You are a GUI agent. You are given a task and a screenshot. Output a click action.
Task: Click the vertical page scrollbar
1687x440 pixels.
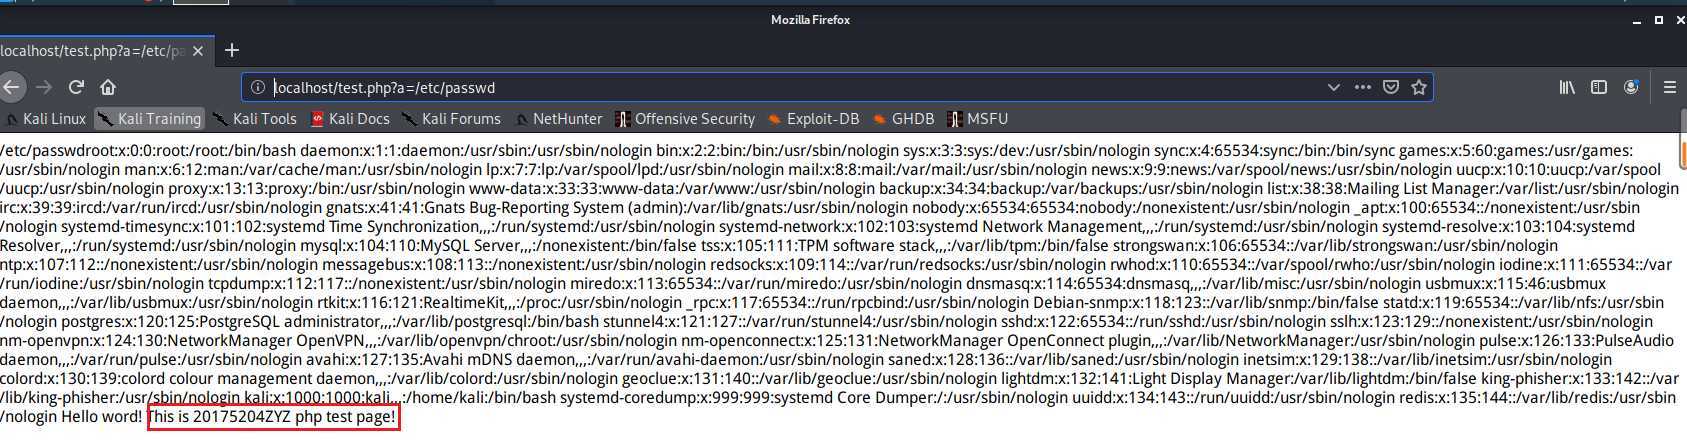1682,286
